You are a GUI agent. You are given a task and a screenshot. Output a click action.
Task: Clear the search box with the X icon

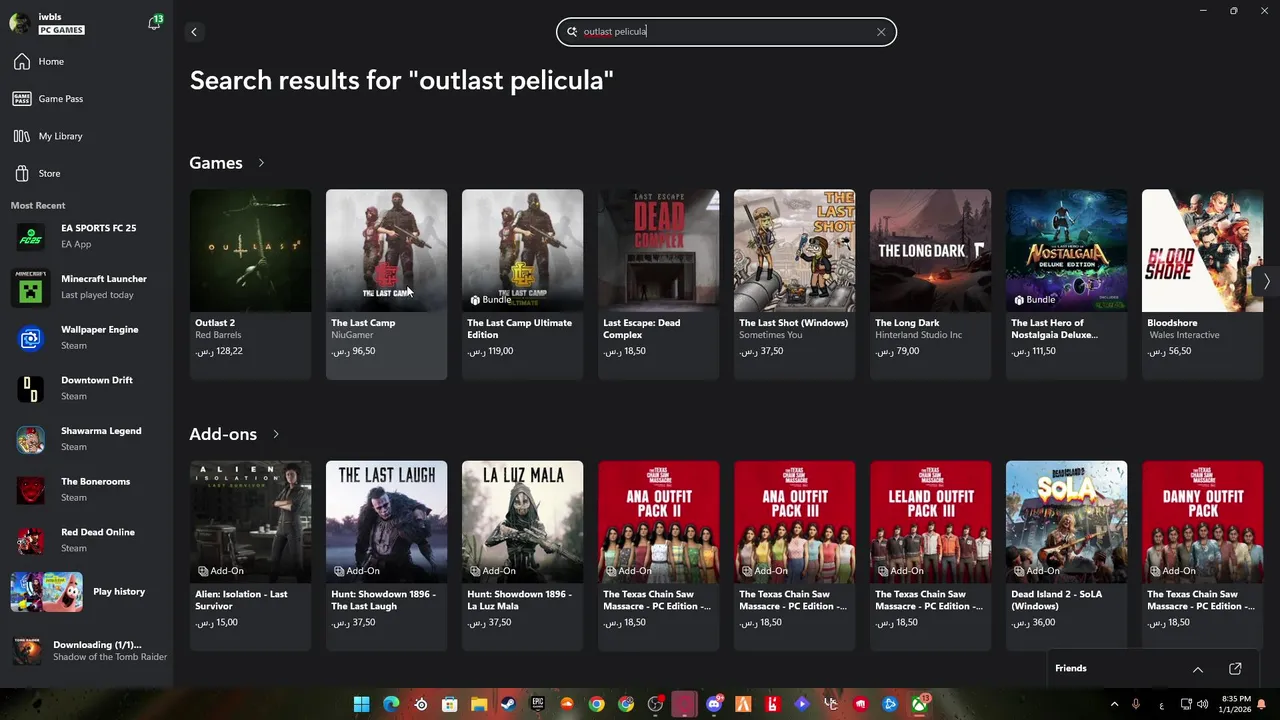[x=881, y=32]
